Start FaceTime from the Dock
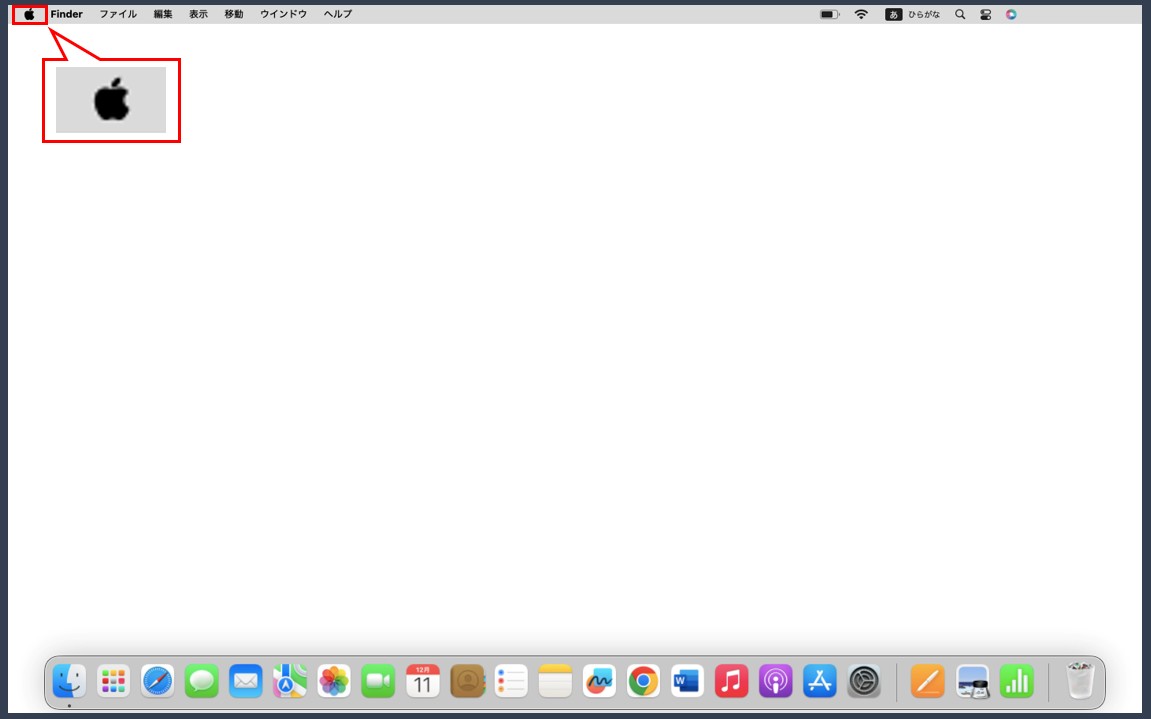1151x719 pixels. (x=378, y=682)
